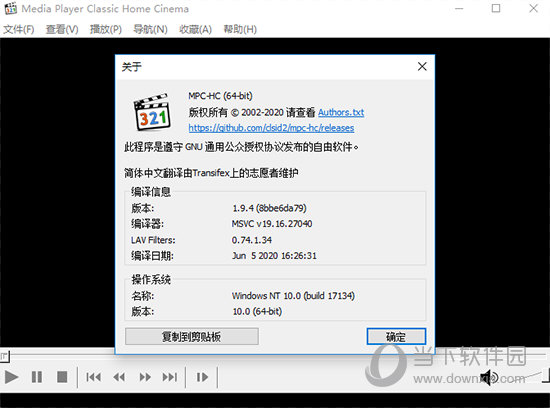
Task: Open the 导航(N) menu
Action: coord(150,29)
